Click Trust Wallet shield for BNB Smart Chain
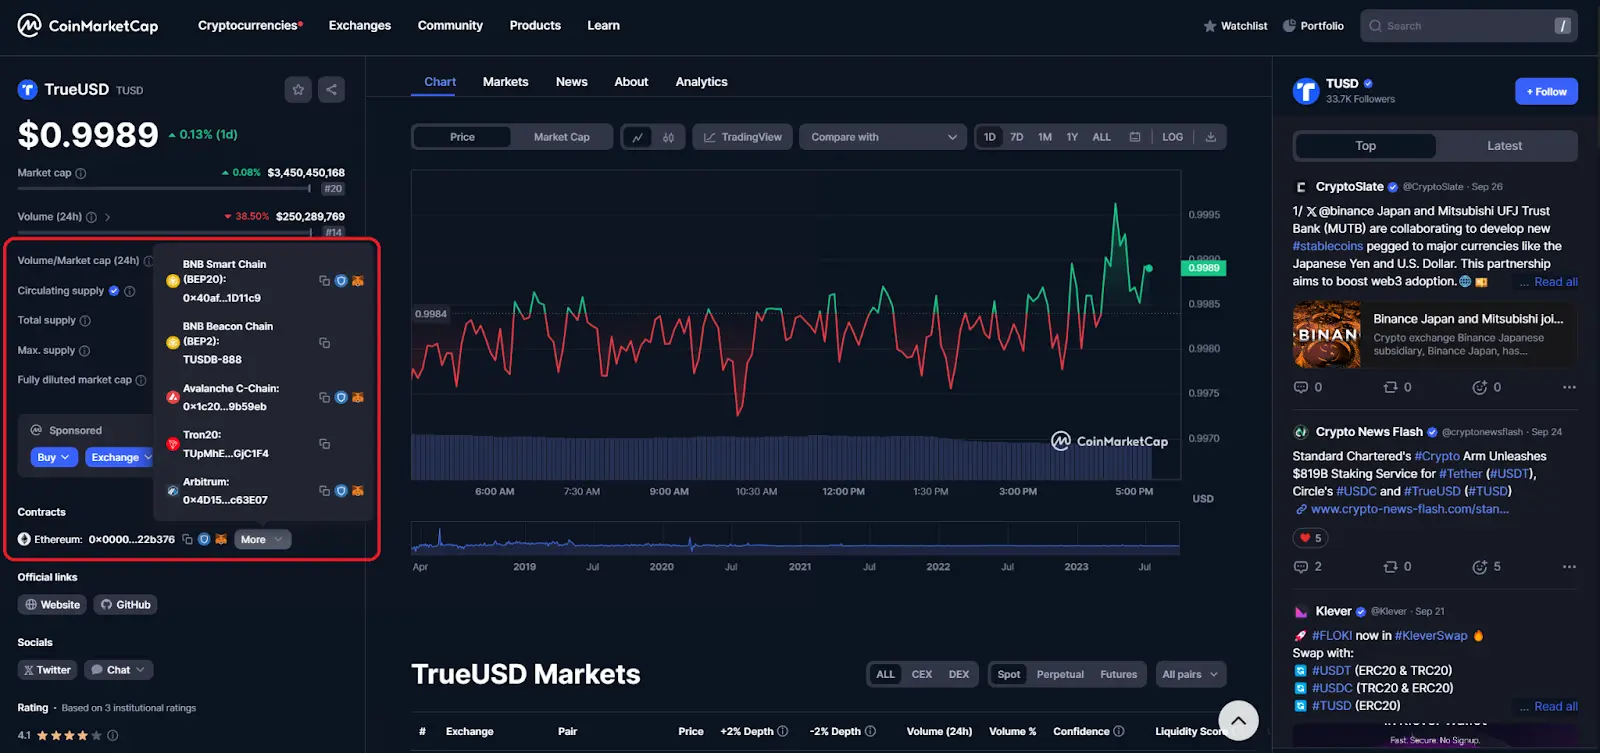This screenshot has width=1600, height=753. click(x=341, y=281)
